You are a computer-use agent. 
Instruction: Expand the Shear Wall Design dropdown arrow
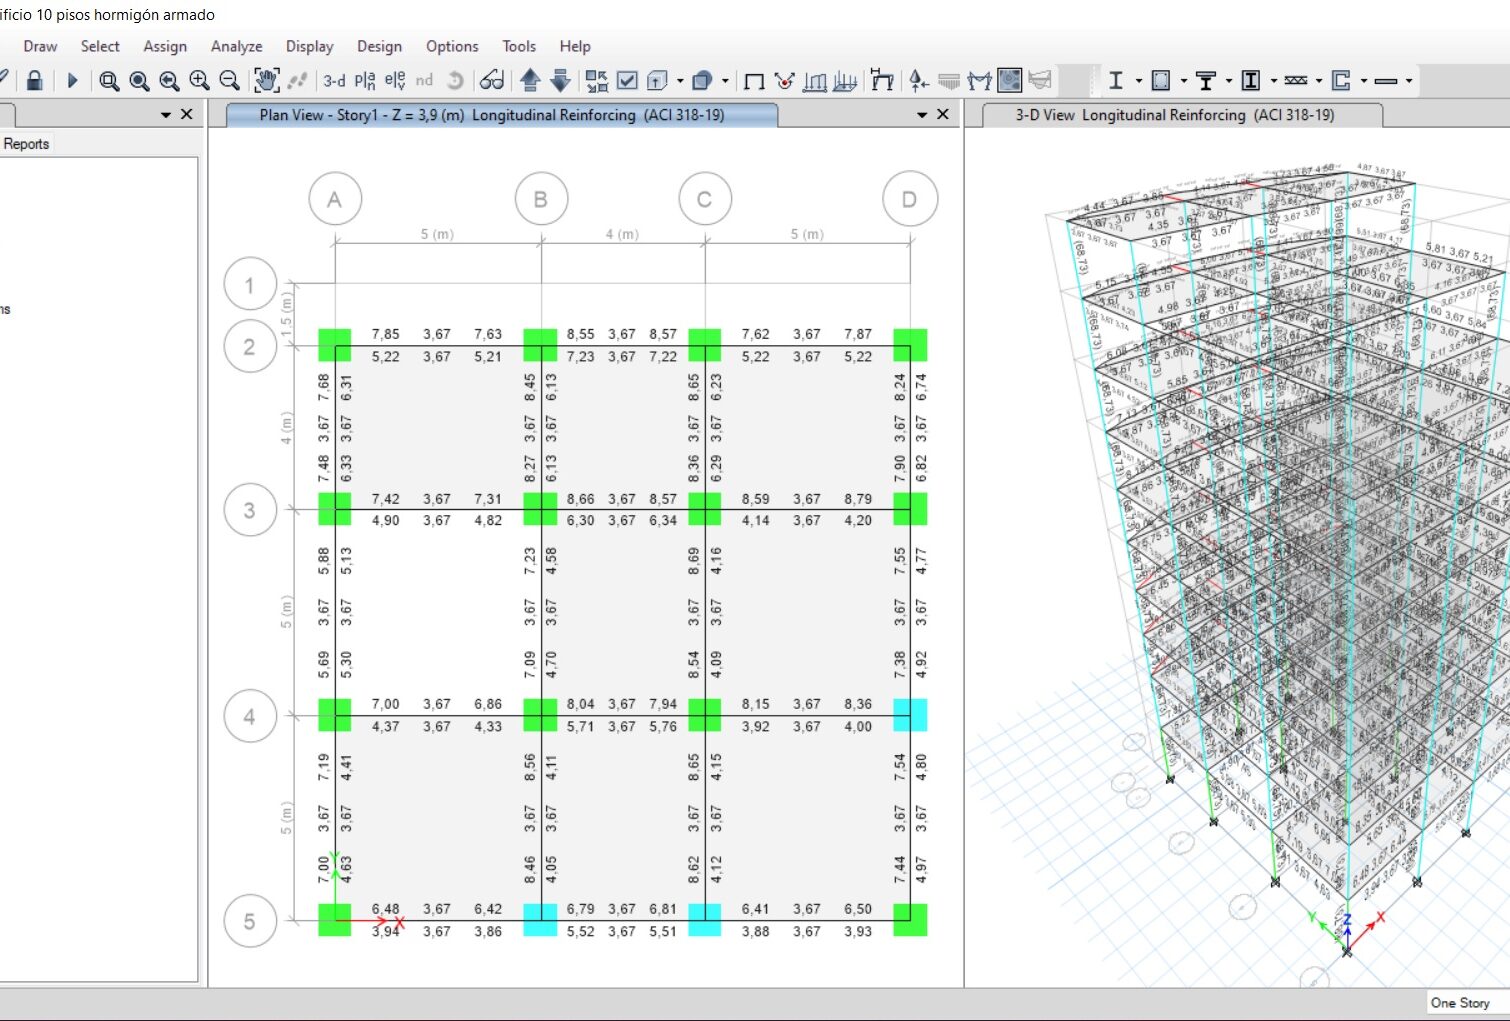[x=1363, y=81]
